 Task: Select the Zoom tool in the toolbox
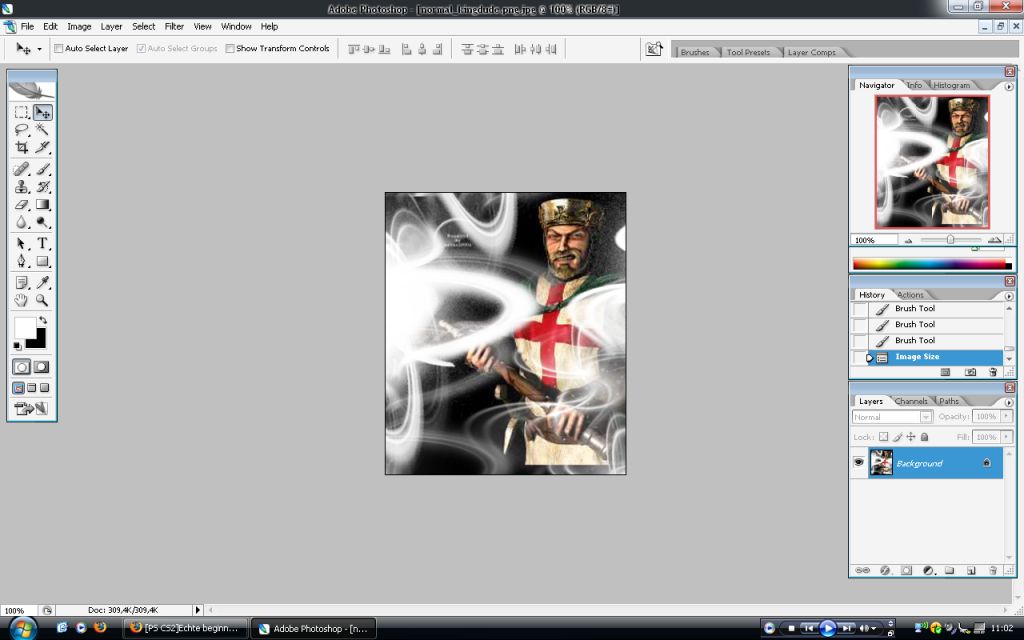42,300
